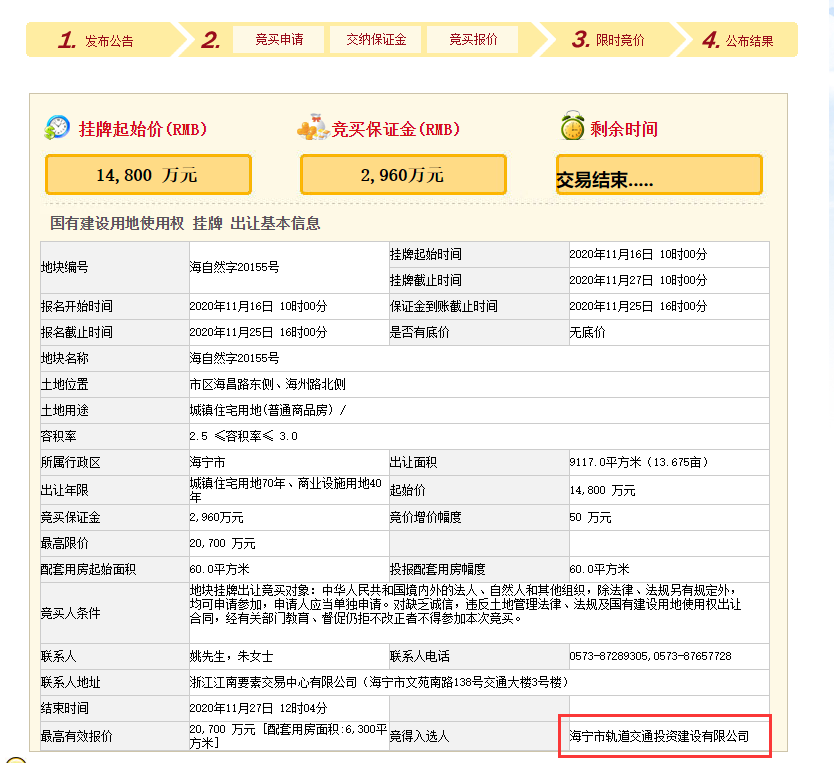The height and width of the screenshot is (763, 834).
Task: Click the winning bidder 海宁市轨道交通投资建设有限公司
Action: tap(660, 736)
